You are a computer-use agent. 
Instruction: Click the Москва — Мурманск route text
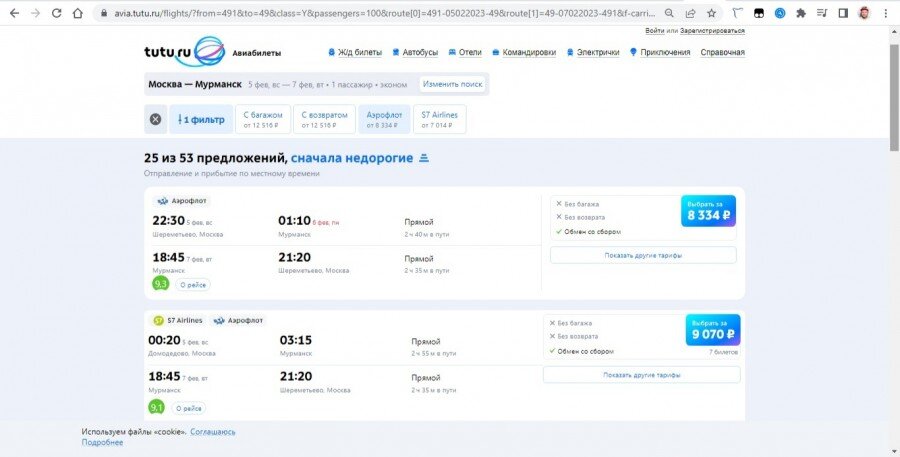[x=195, y=84]
